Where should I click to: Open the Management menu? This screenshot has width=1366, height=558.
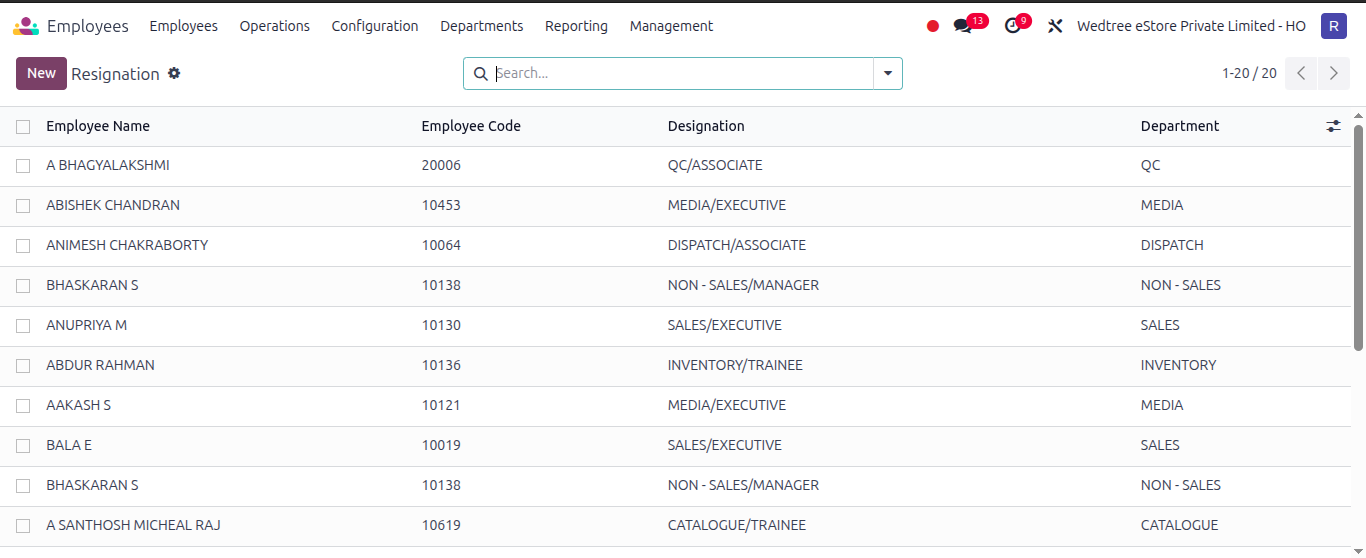tap(671, 26)
